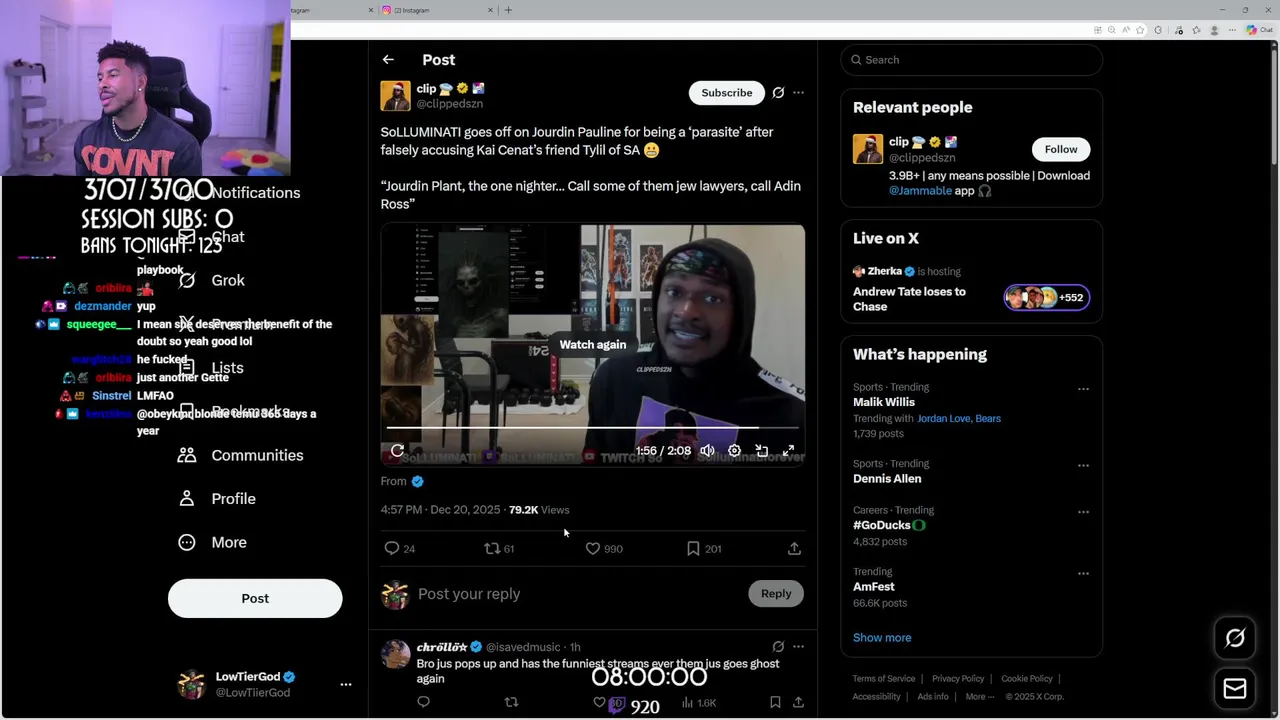Open the Dennis Allen trend
This screenshot has width=1280, height=720.
(887, 479)
